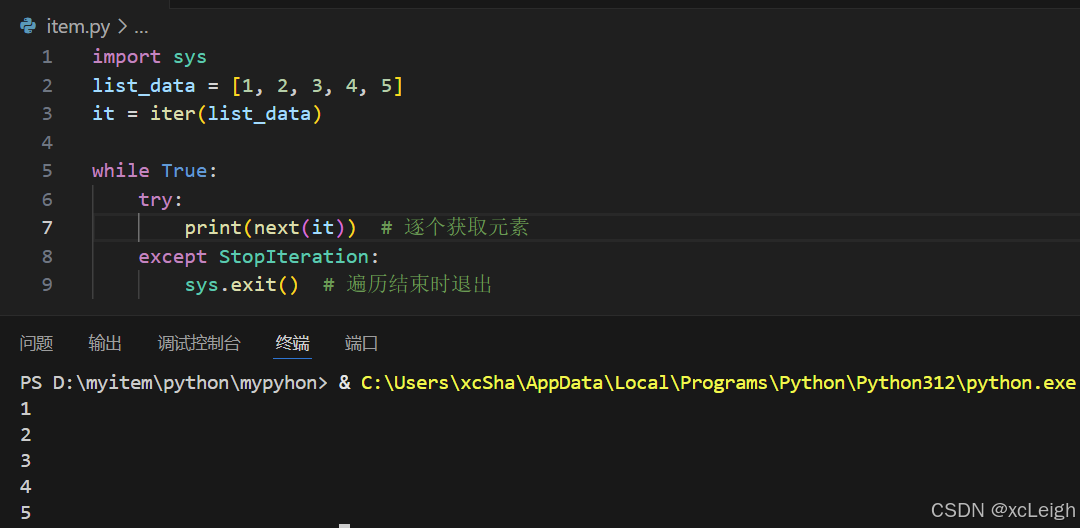Viewport: 1080px width, 528px height.
Task: Click the 'import sys' line
Action: 149,56
